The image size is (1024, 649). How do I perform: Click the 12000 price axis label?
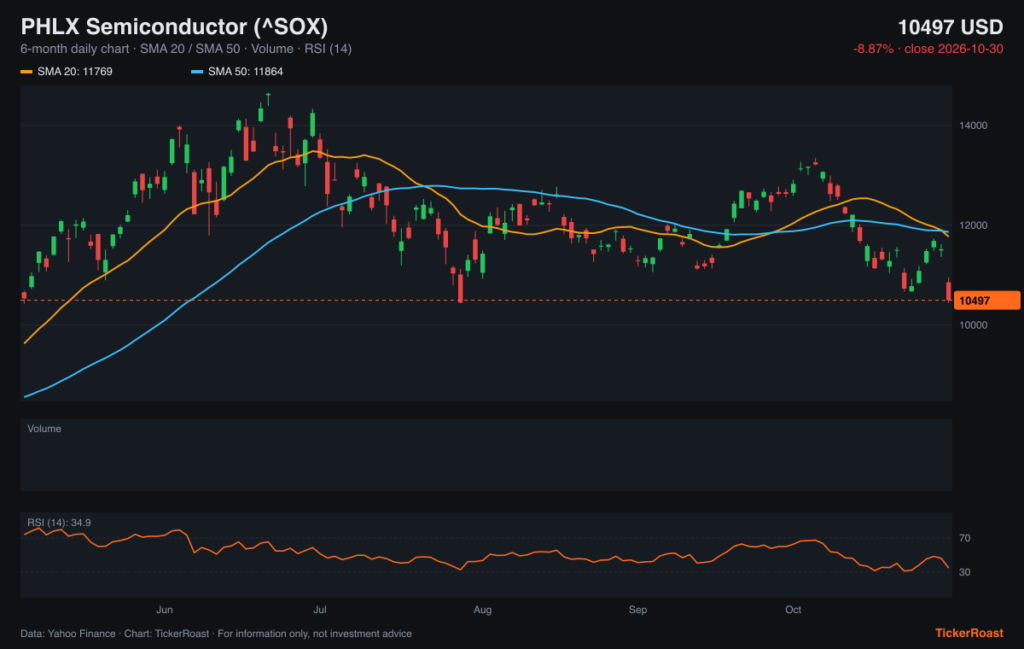[973, 225]
